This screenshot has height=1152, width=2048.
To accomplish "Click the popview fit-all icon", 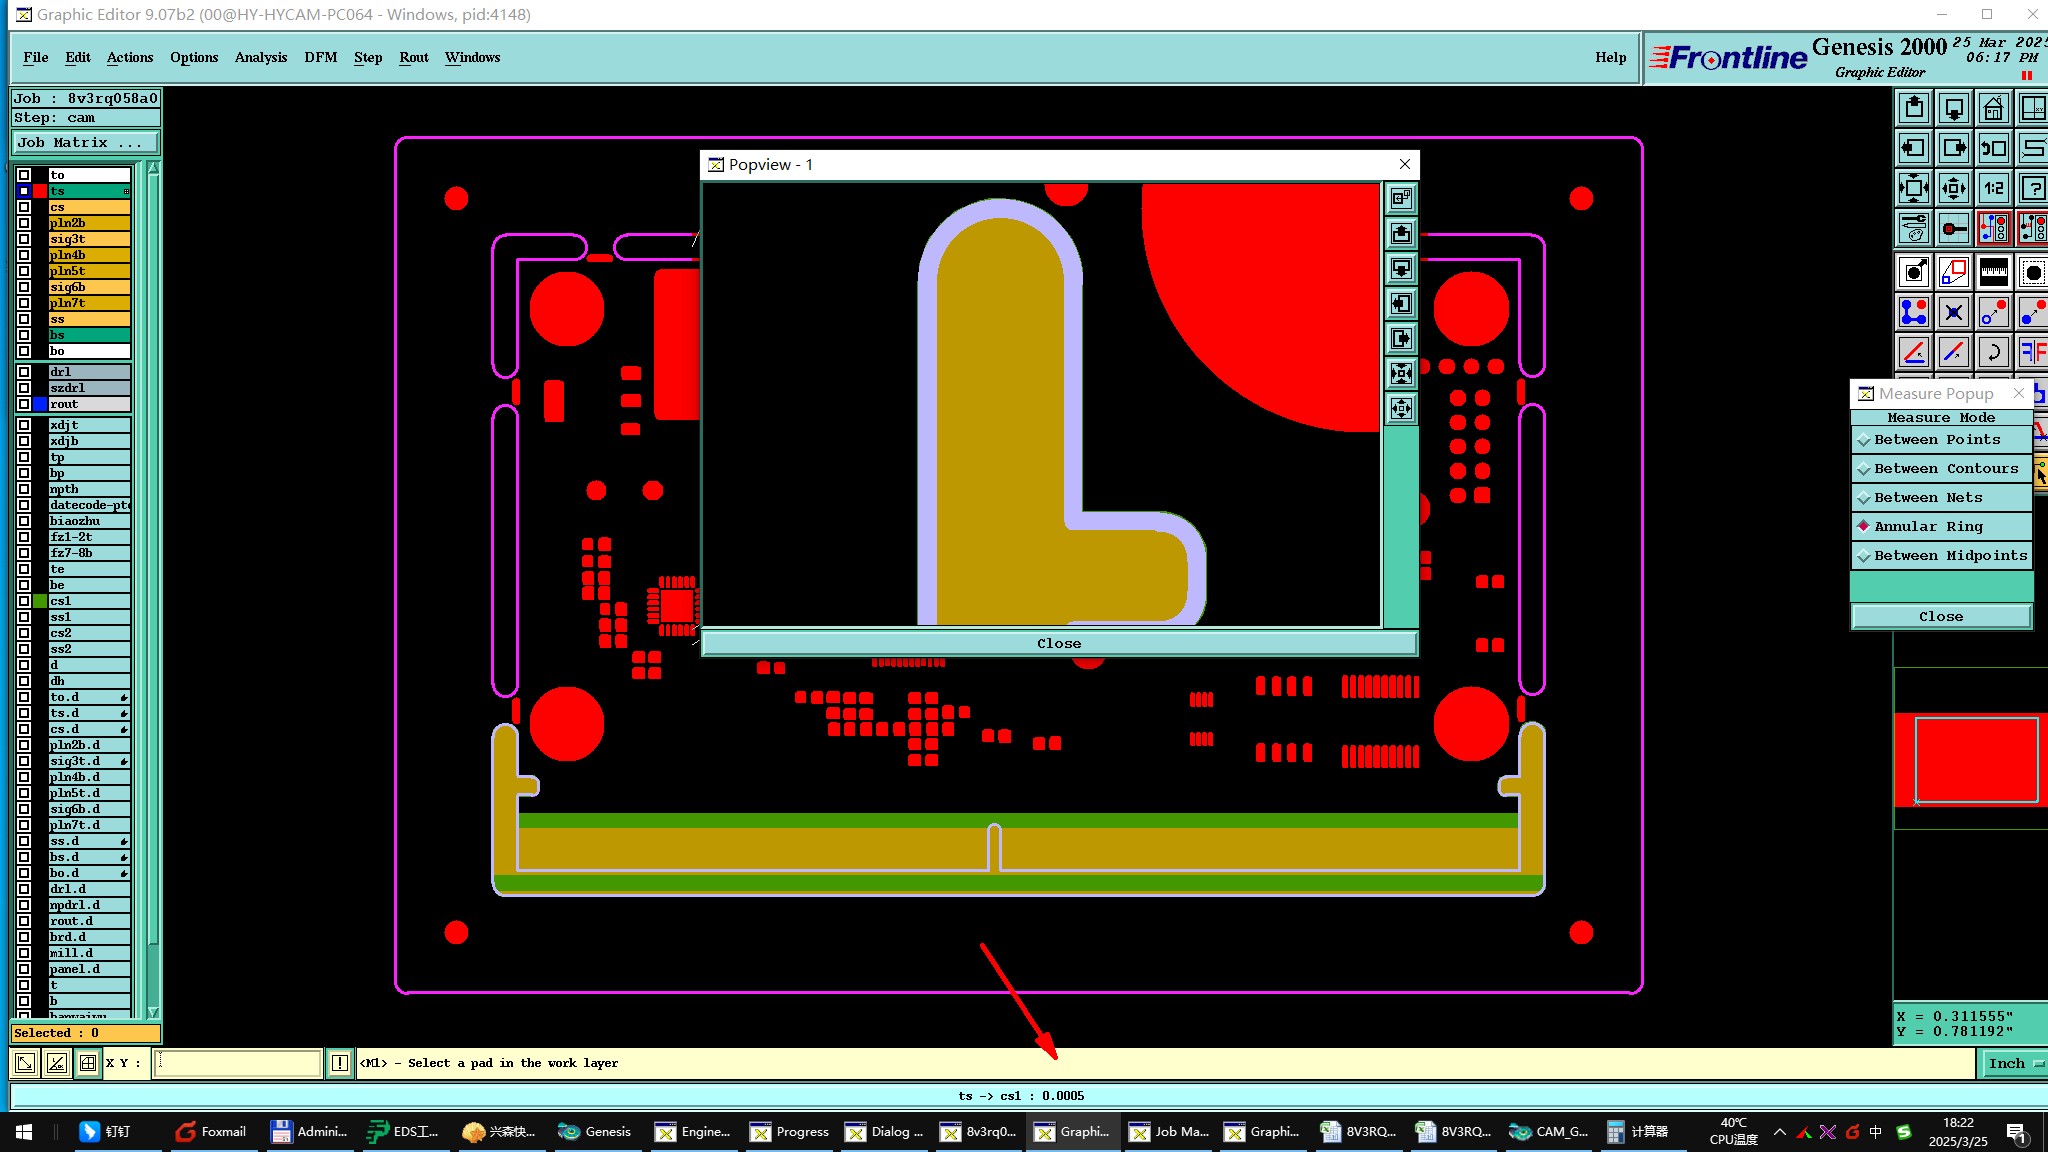I will 1401,373.
